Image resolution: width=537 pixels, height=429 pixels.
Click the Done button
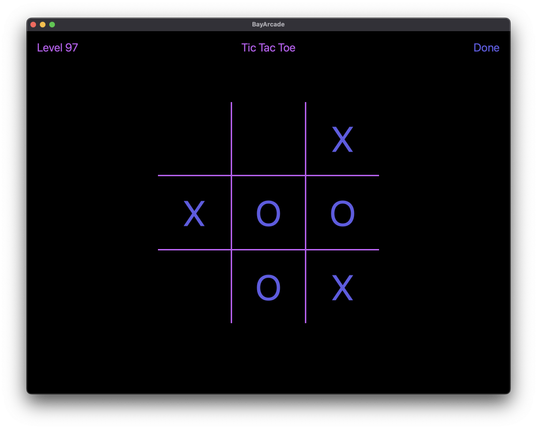click(x=486, y=48)
